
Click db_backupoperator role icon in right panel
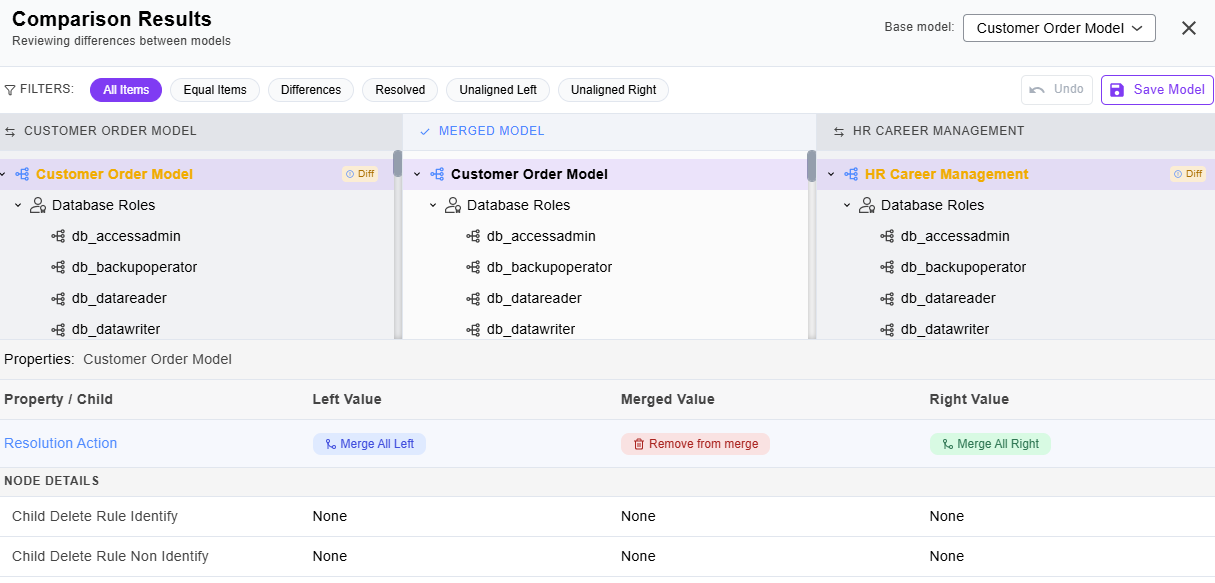click(x=887, y=267)
